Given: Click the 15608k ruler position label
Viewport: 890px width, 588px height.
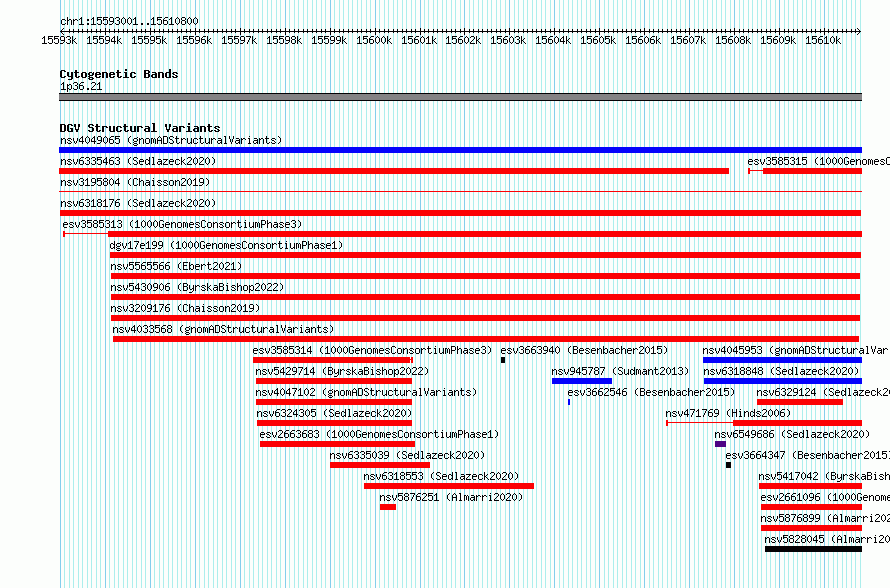Looking at the screenshot, I should [x=733, y=41].
